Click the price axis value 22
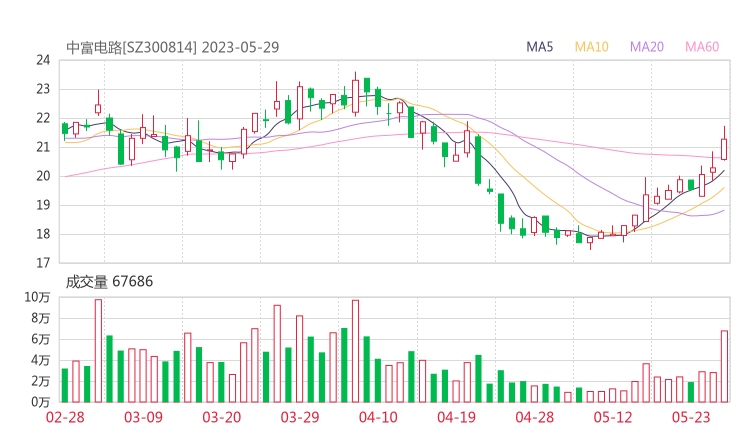This screenshot has height=440, width=740. click(x=42, y=118)
